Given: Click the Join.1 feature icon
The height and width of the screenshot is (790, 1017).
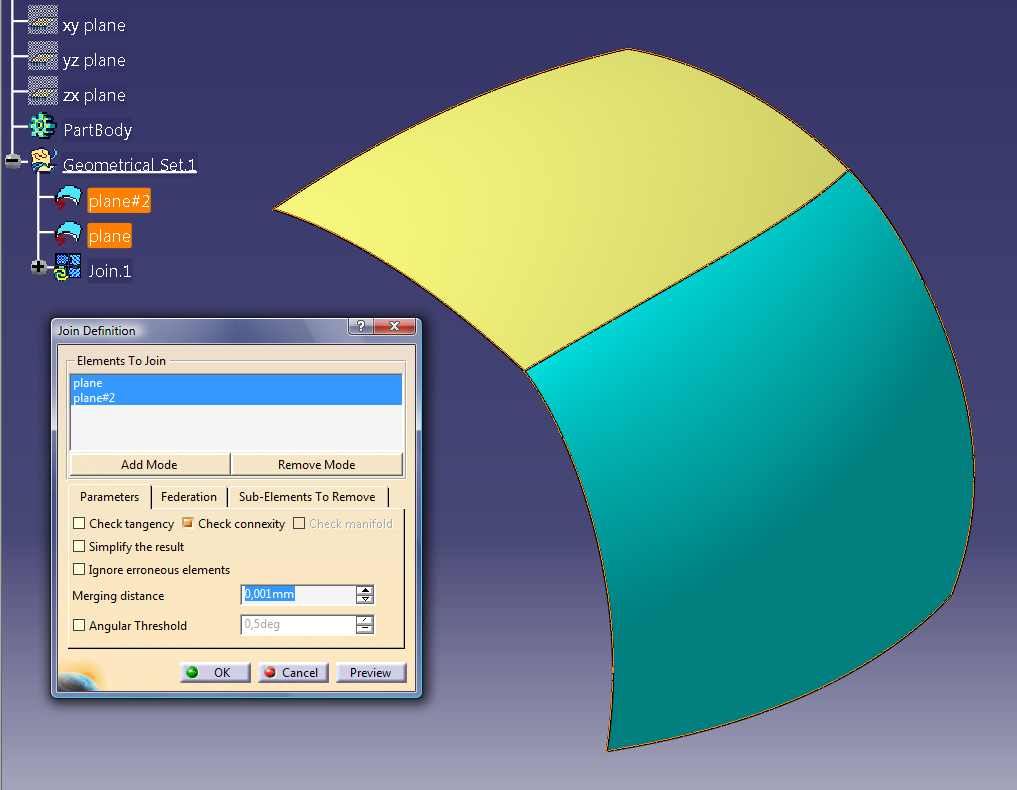Looking at the screenshot, I should [68, 269].
